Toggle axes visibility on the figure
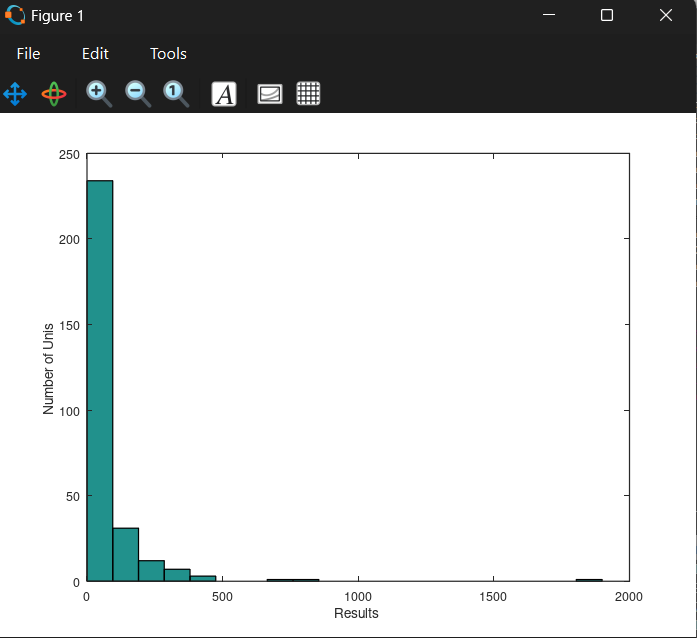 coord(270,94)
